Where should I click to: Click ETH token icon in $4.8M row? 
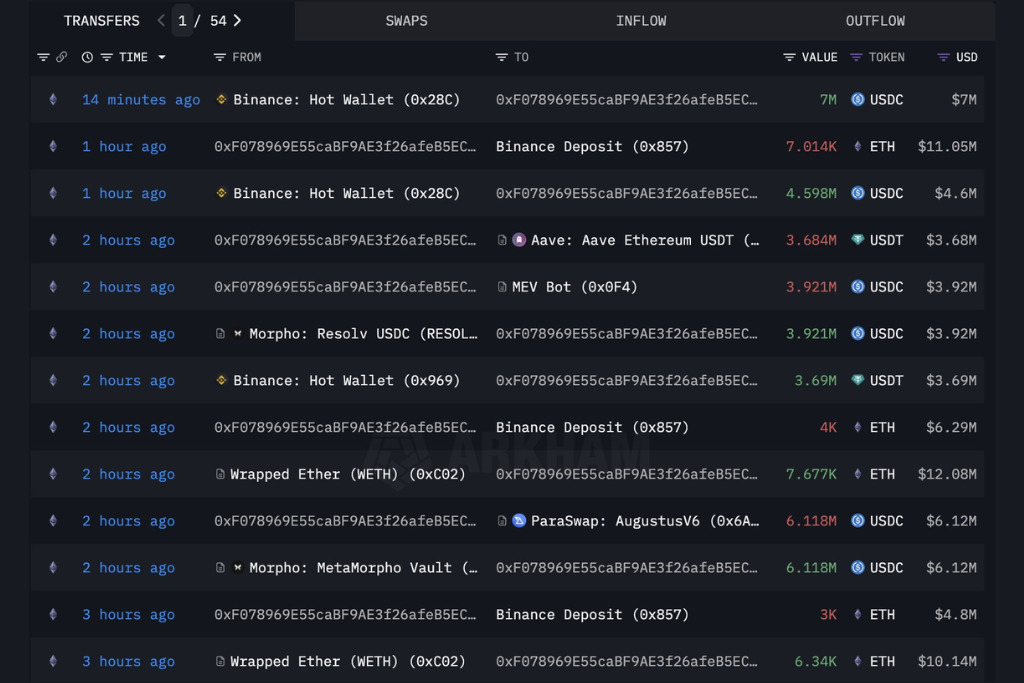click(x=857, y=615)
